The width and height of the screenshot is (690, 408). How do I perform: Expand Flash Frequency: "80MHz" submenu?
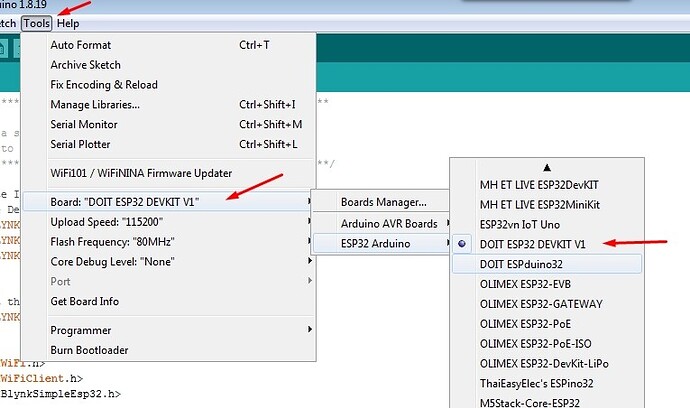(169, 242)
